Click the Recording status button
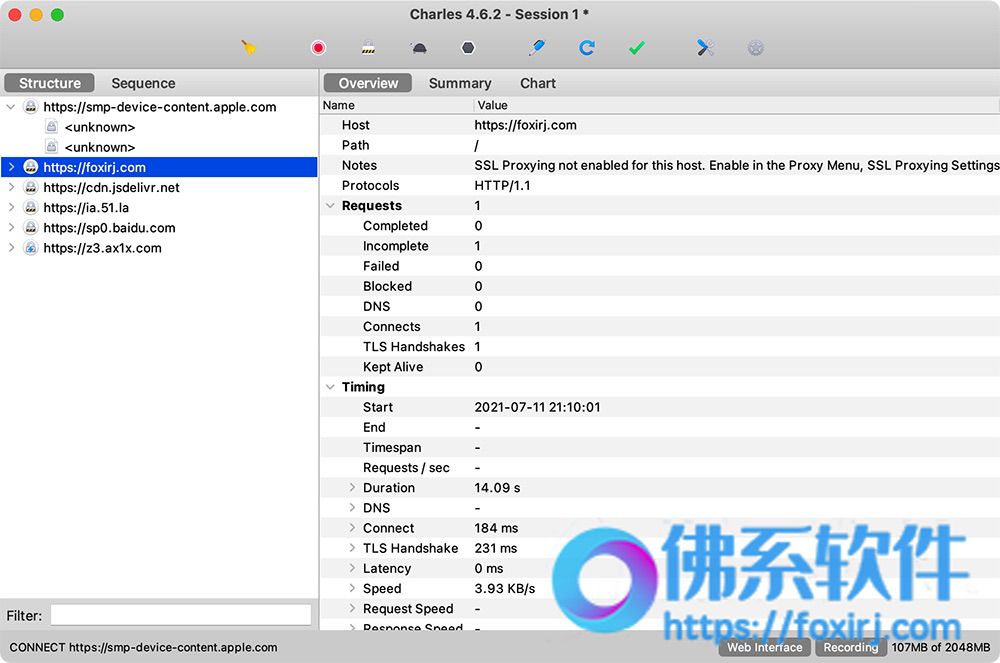 851,647
